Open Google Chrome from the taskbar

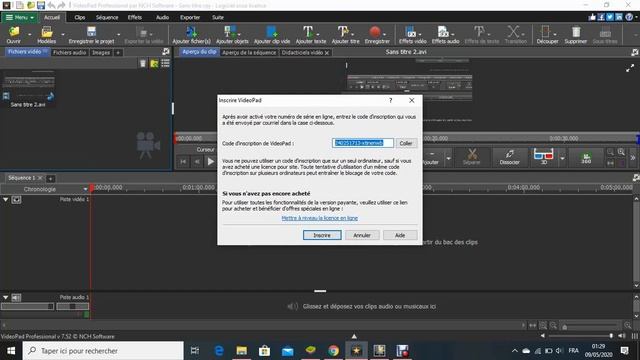tap(333, 351)
